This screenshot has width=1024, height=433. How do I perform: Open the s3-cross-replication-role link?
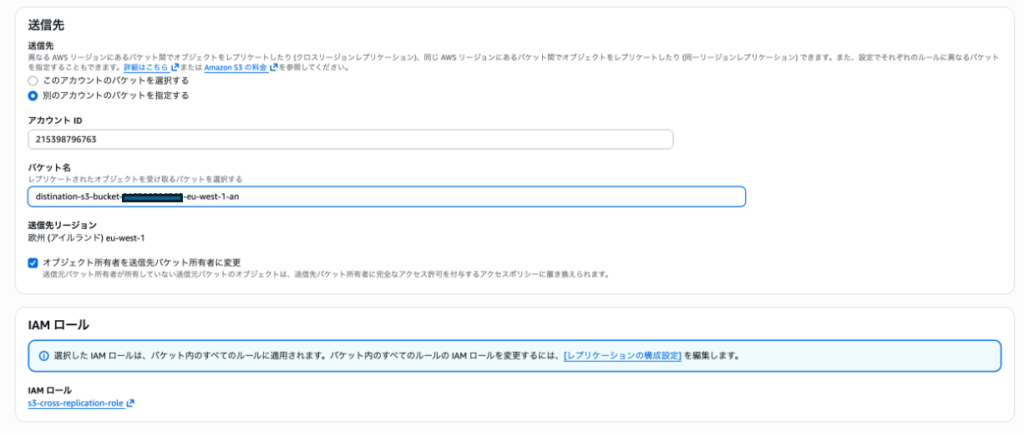pyautogui.click(x=76, y=403)
